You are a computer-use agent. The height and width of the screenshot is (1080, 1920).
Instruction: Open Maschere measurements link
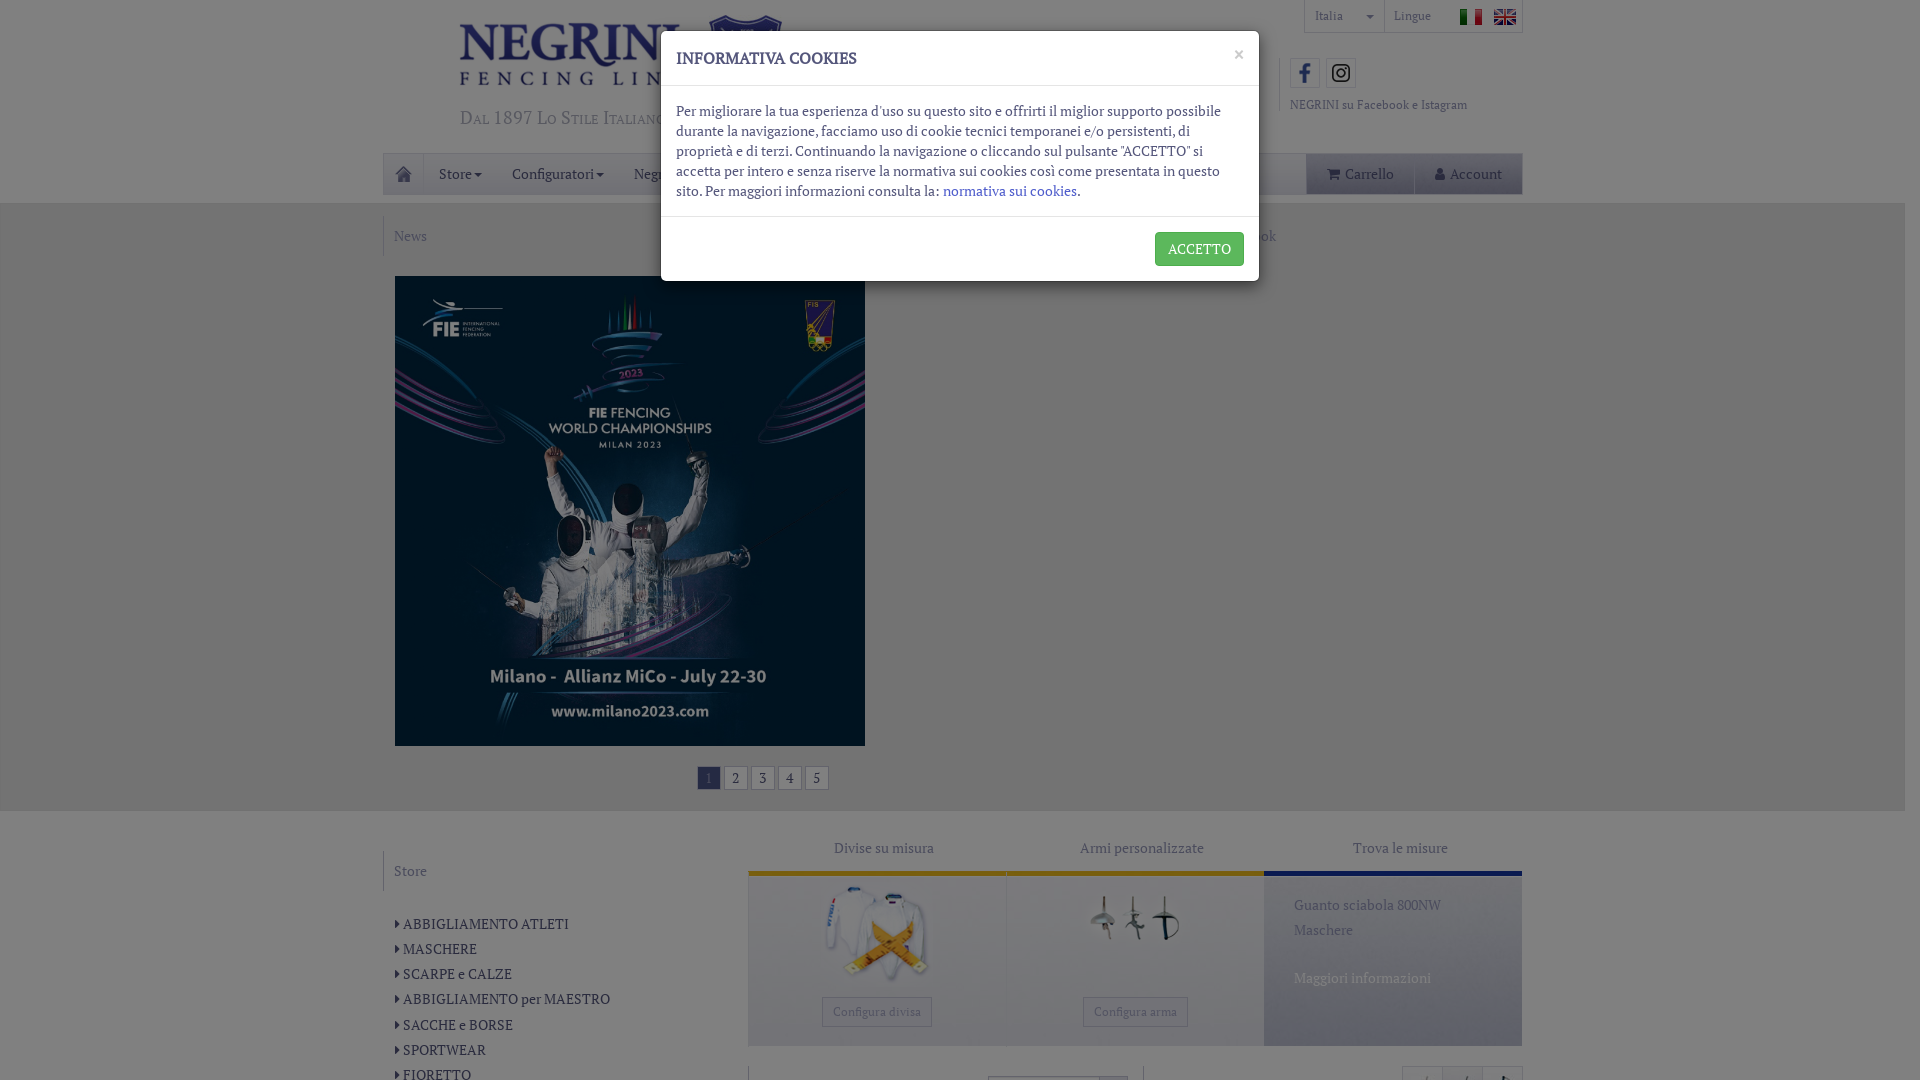coord(1323,930)
